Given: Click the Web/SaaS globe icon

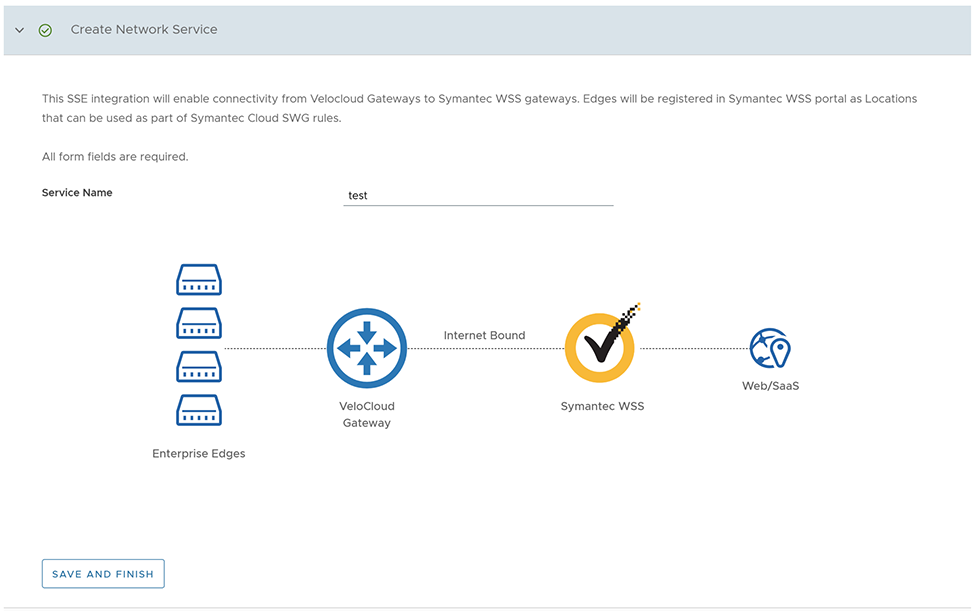Looking at the screenshot, I should tap(770, 349).
